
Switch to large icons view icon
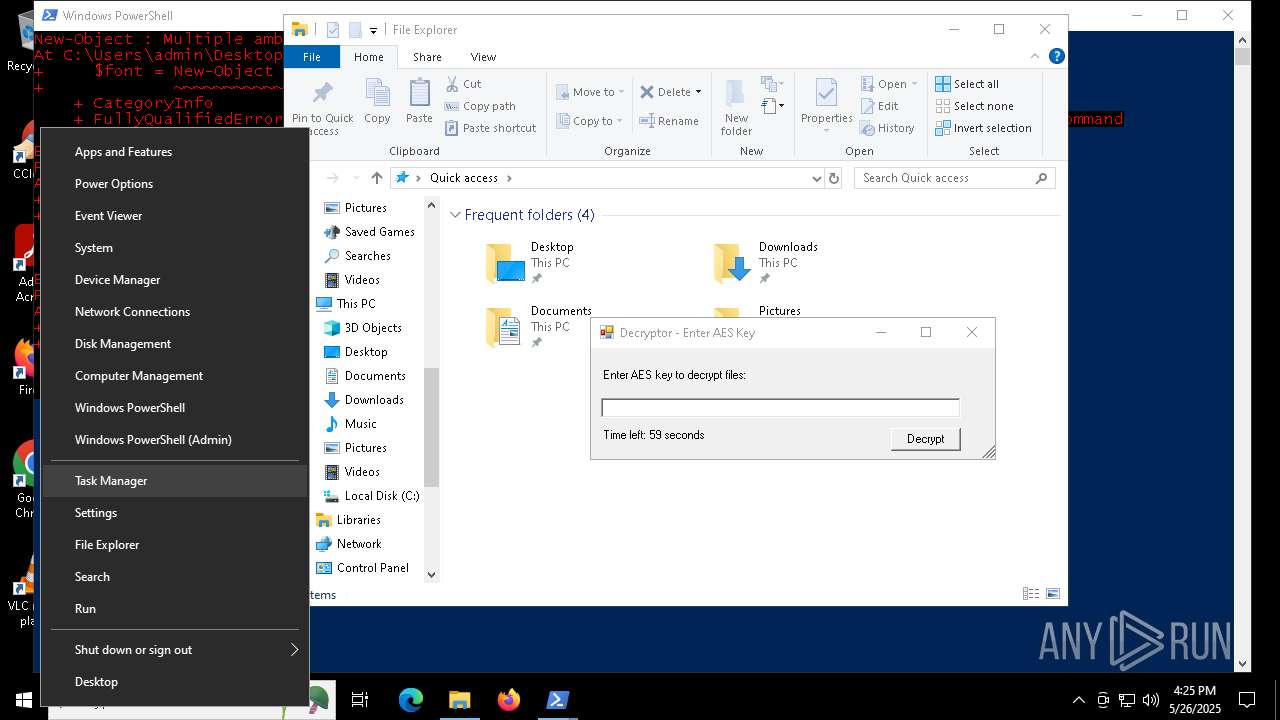(1052, 594)
